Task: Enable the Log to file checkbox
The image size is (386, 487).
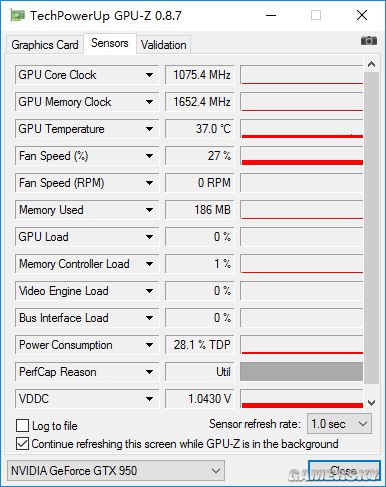Action: (22, 426)
